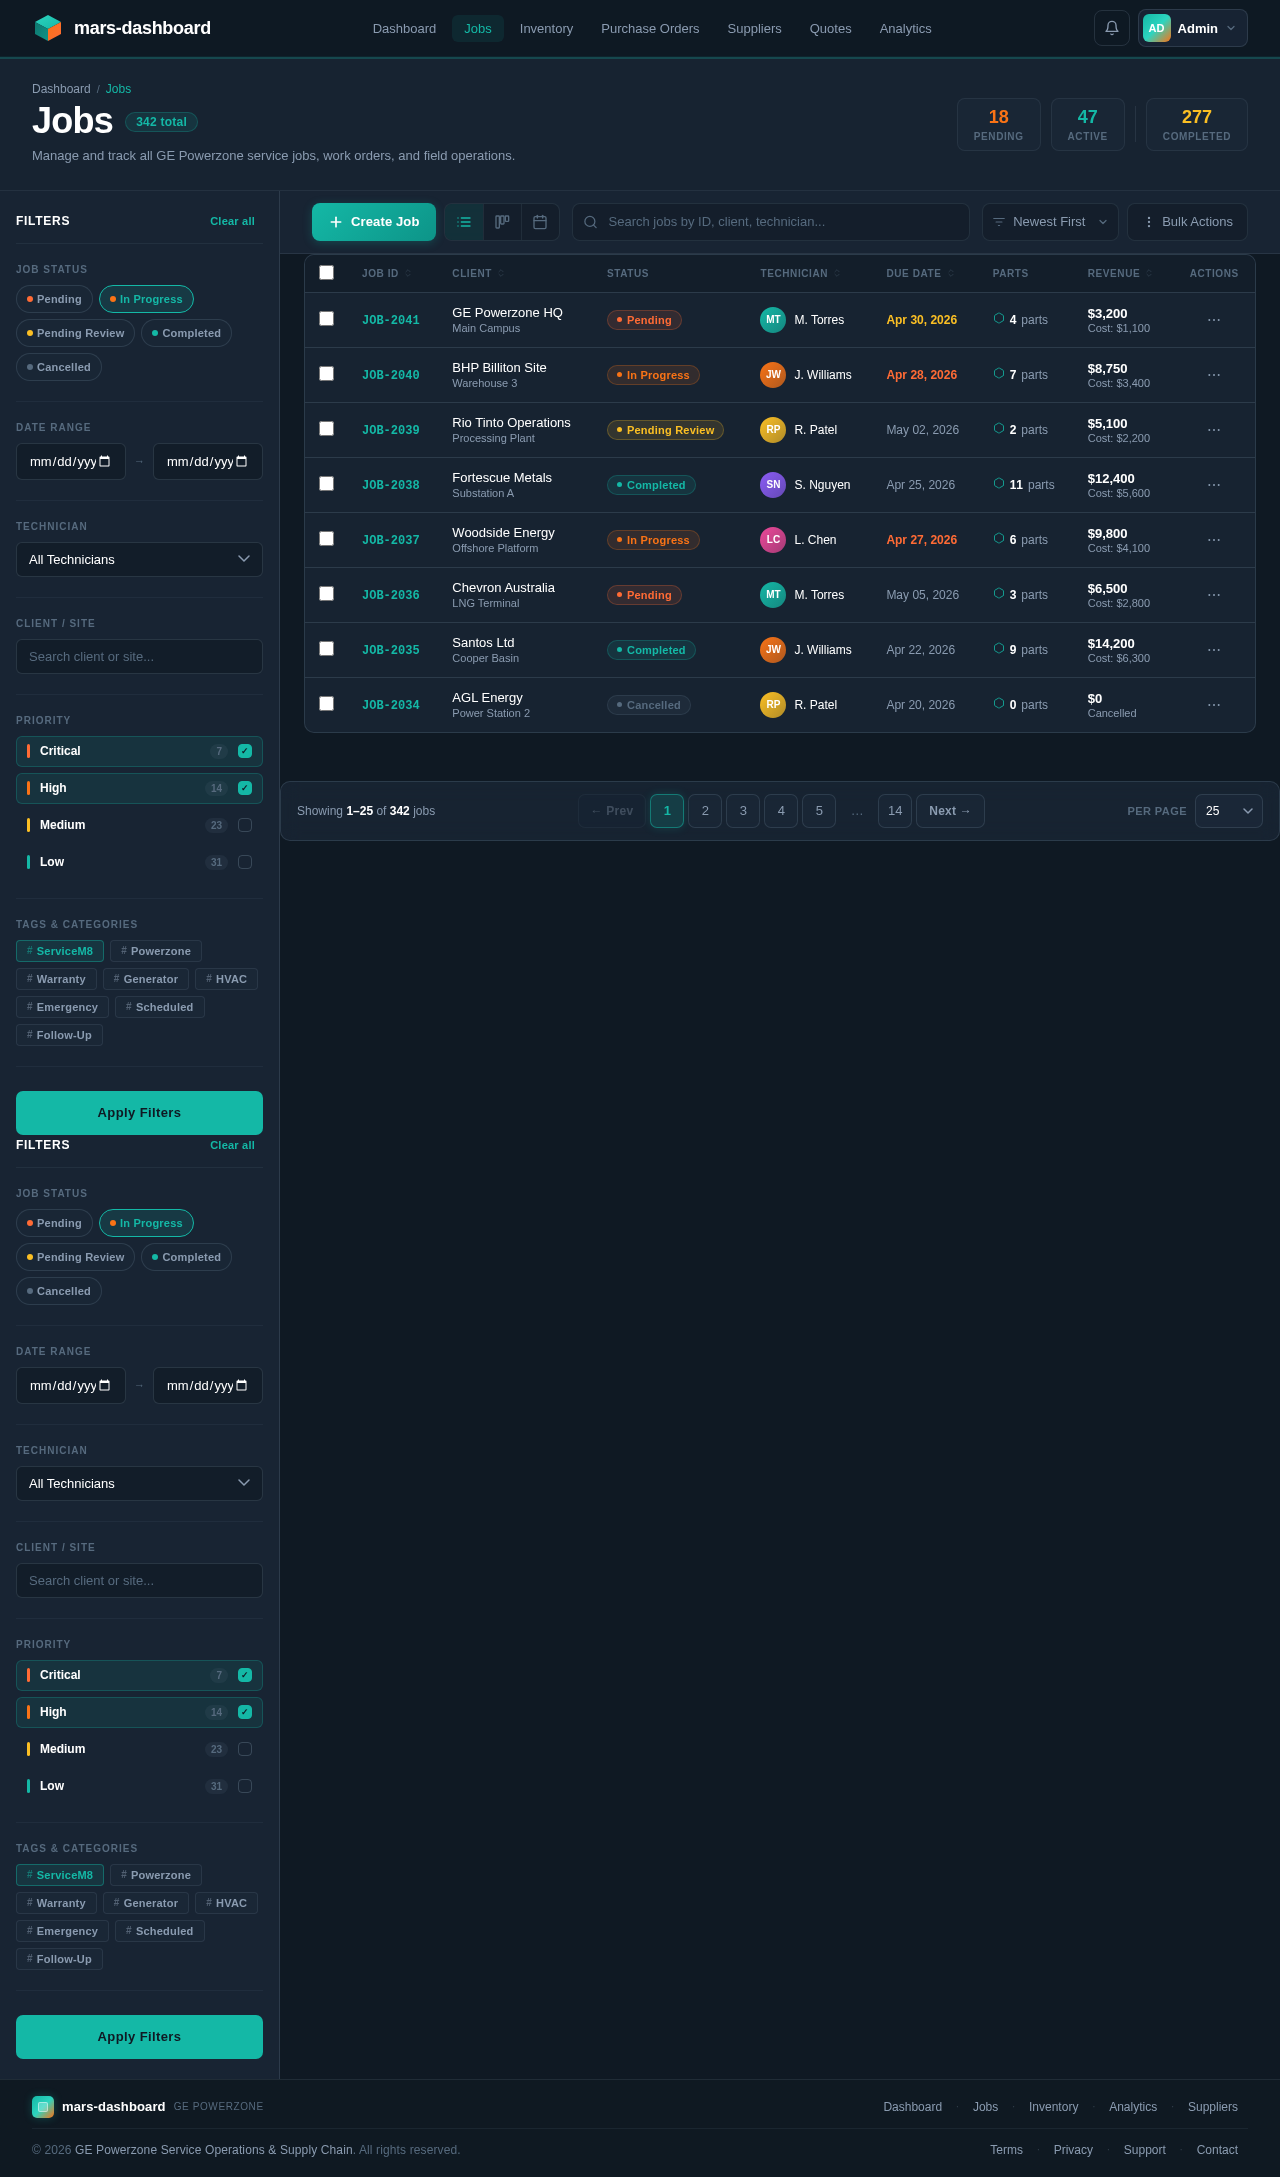
Task: Open actions menu for JOB-2038
Action: pos(1214,485)
